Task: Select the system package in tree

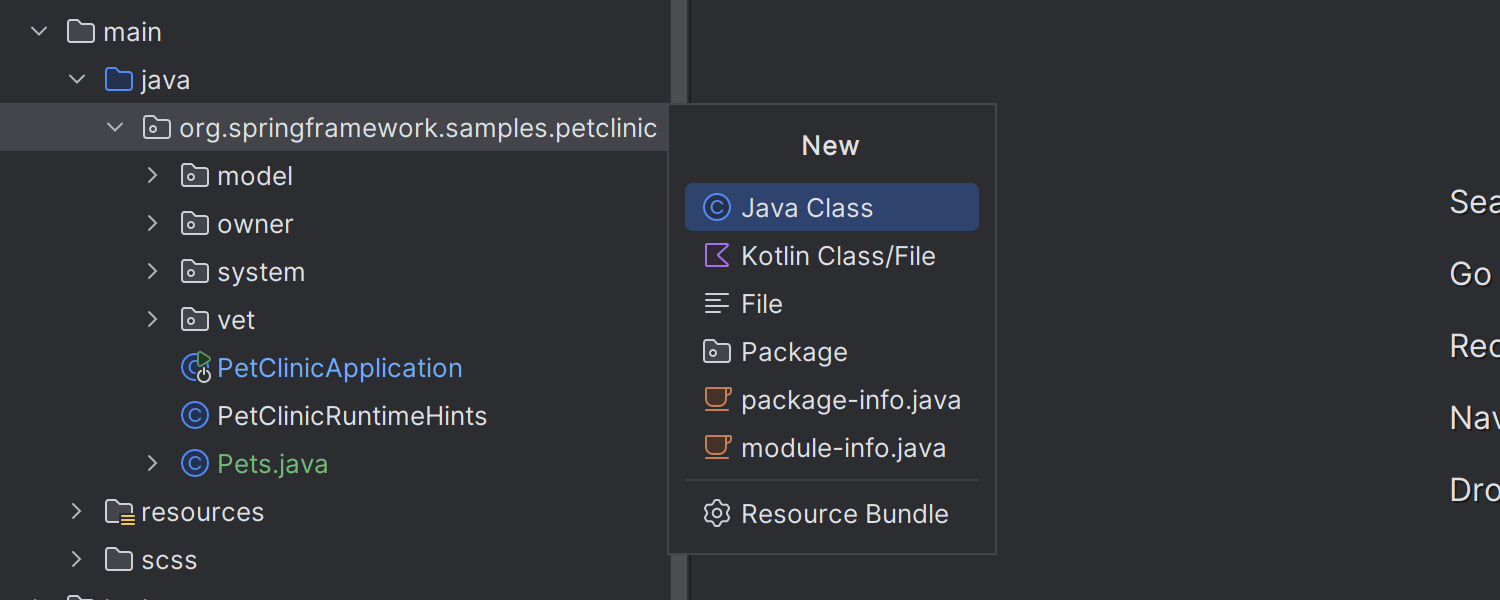Action: [x=260, y=271]
